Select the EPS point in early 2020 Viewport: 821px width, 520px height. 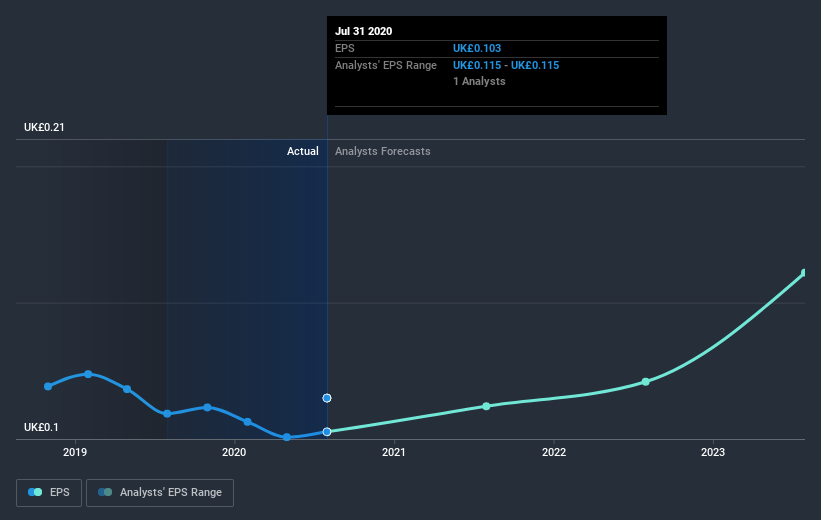[247, 422]
